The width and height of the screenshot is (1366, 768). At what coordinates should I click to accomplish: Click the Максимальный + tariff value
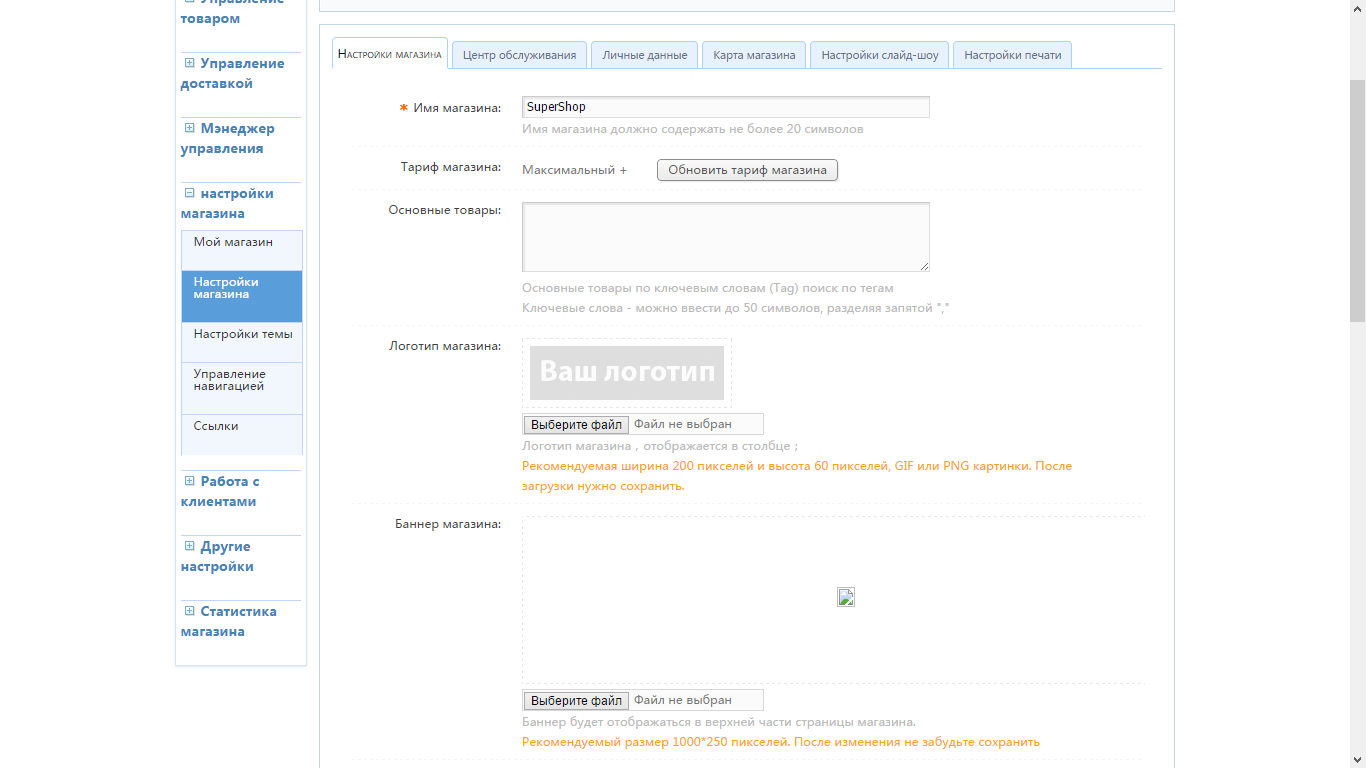(574, 170)
